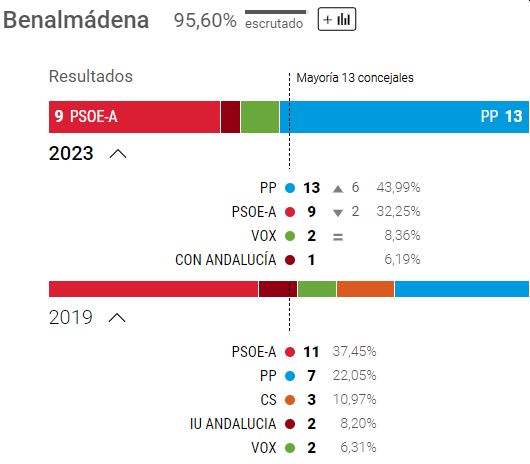Click the IU ANDALUCIA row label
The height and width of the screenshot is (464, 530).
click(233, 423)
